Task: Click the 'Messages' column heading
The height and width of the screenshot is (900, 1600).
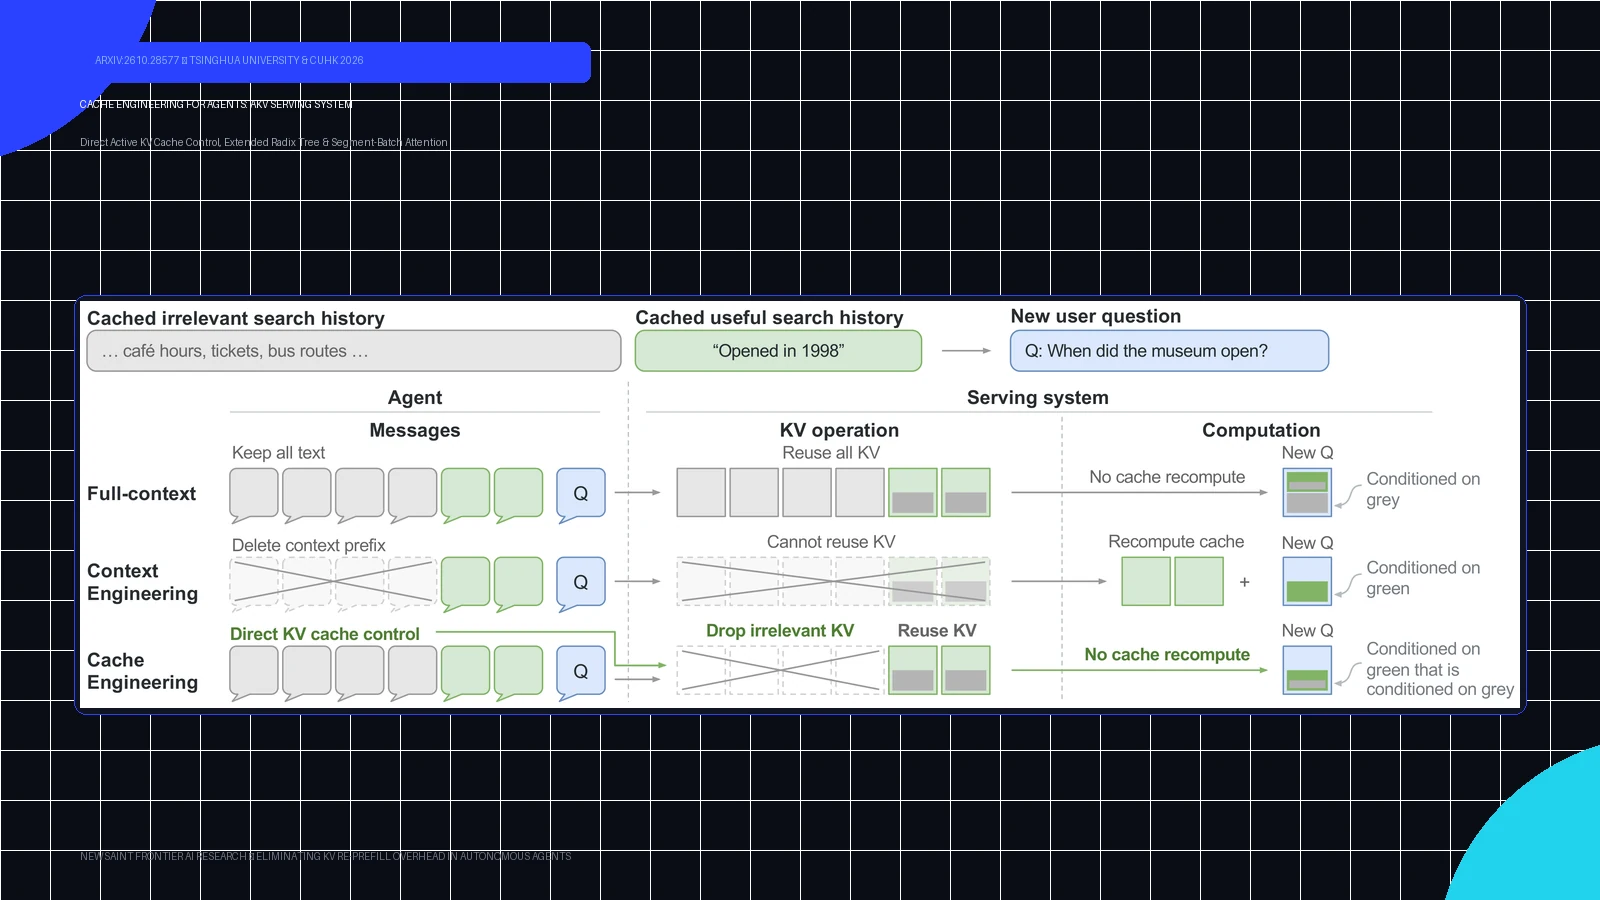Action: coord(415,430)
